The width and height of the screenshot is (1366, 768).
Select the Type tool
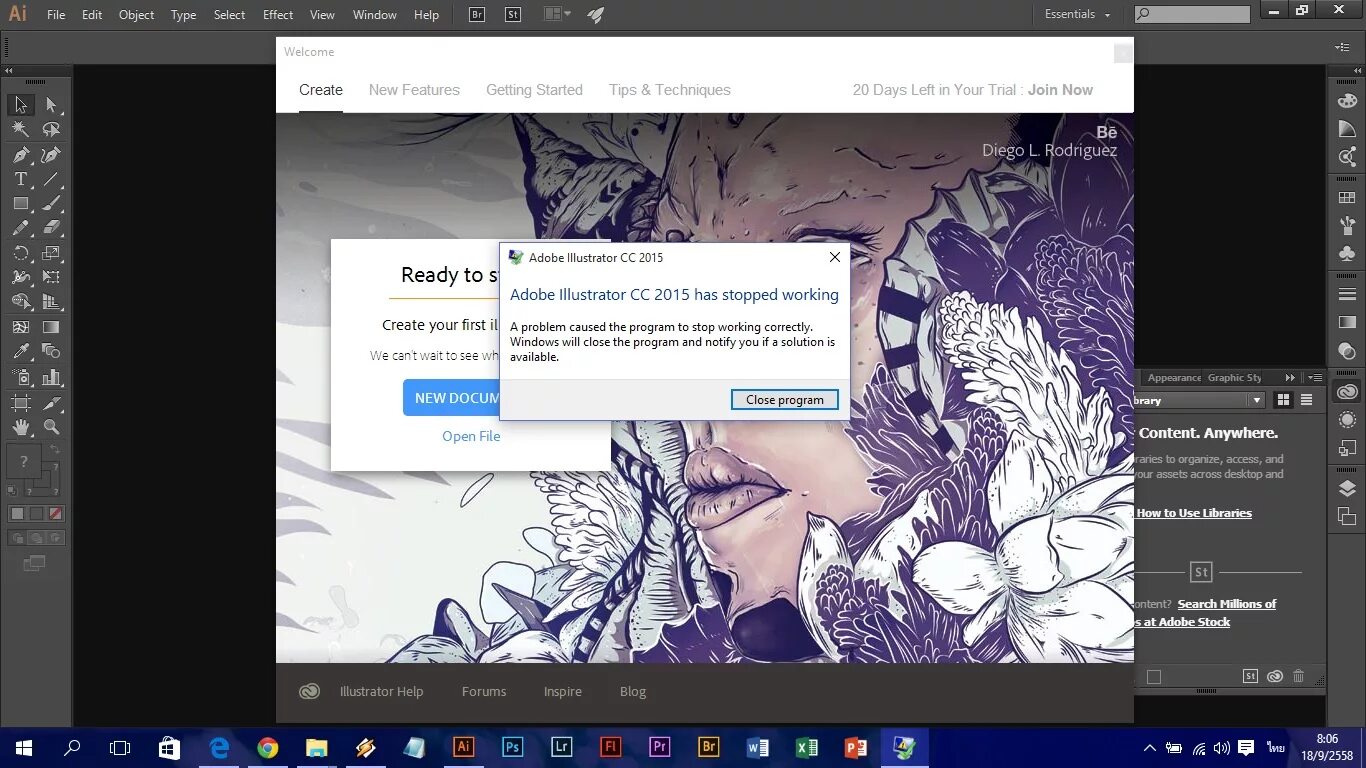pyautogui.click(x=20, y=178)
